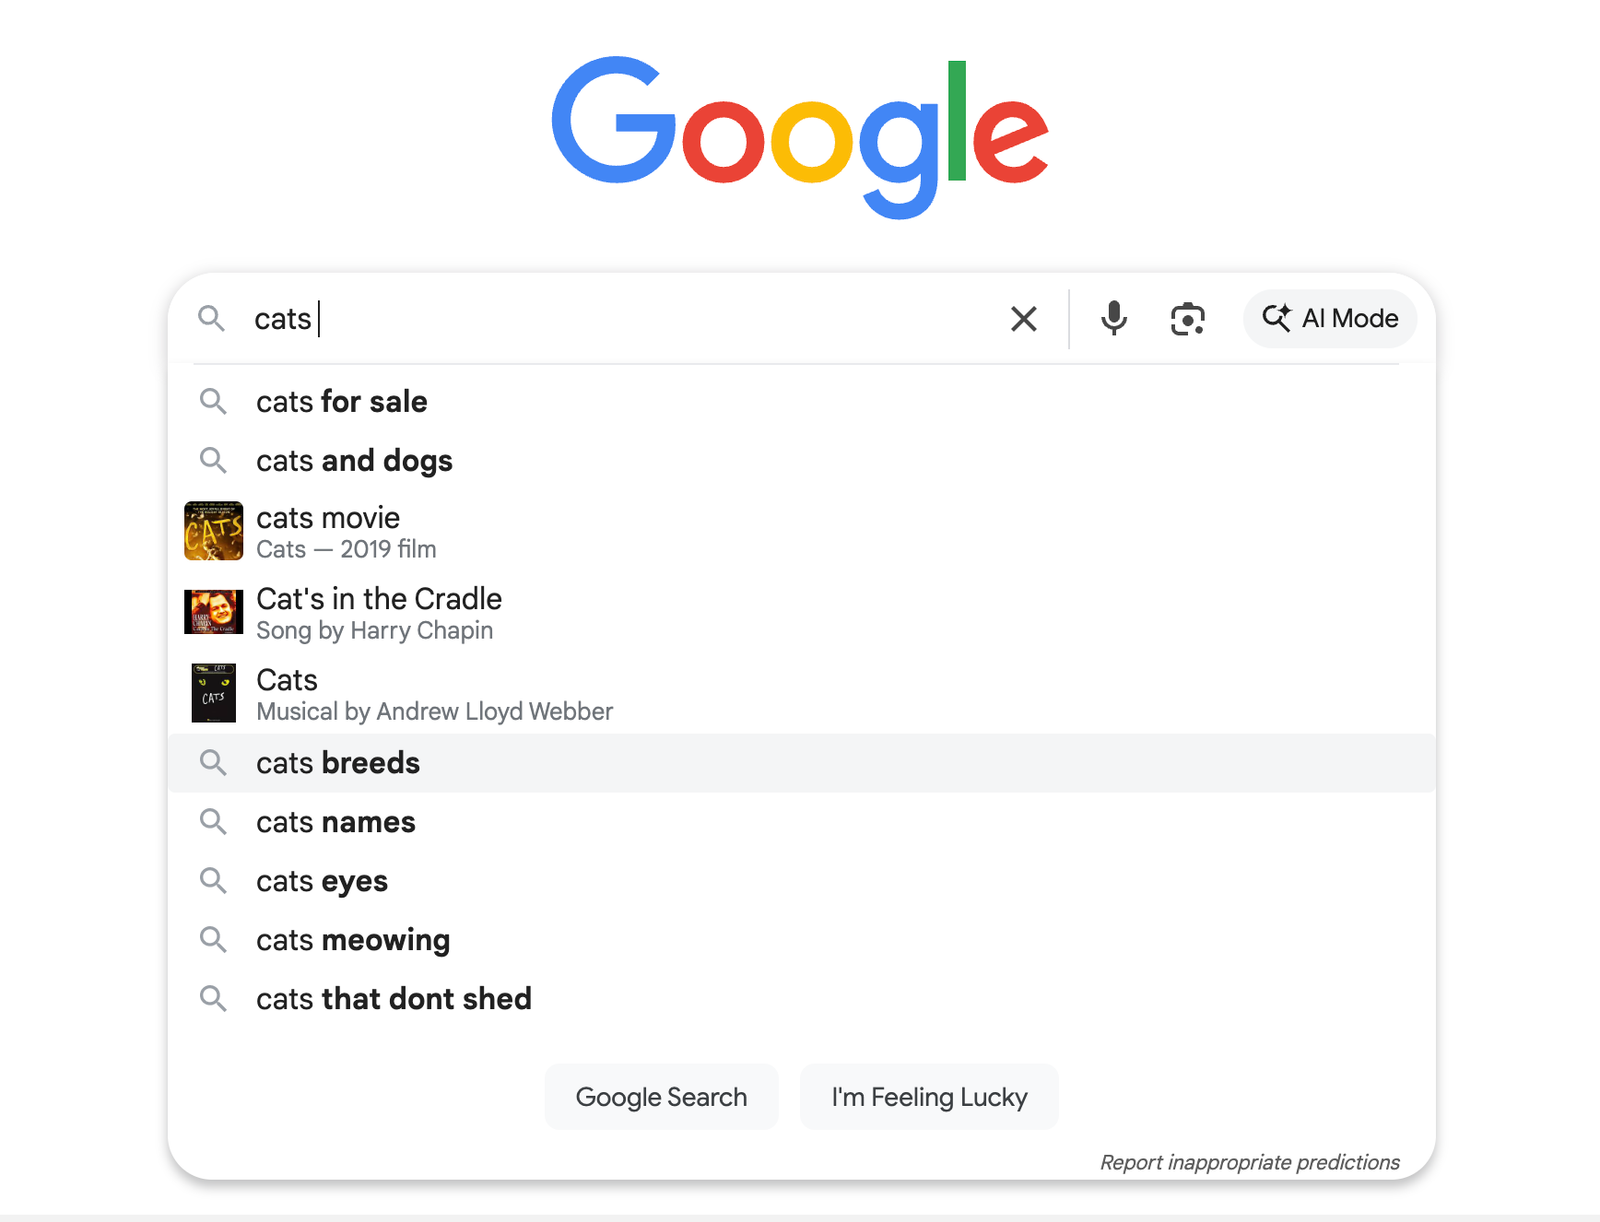Click Cat's in the Cradle album thumbnail
The image size is (1600, 1222).
[213, 612]
